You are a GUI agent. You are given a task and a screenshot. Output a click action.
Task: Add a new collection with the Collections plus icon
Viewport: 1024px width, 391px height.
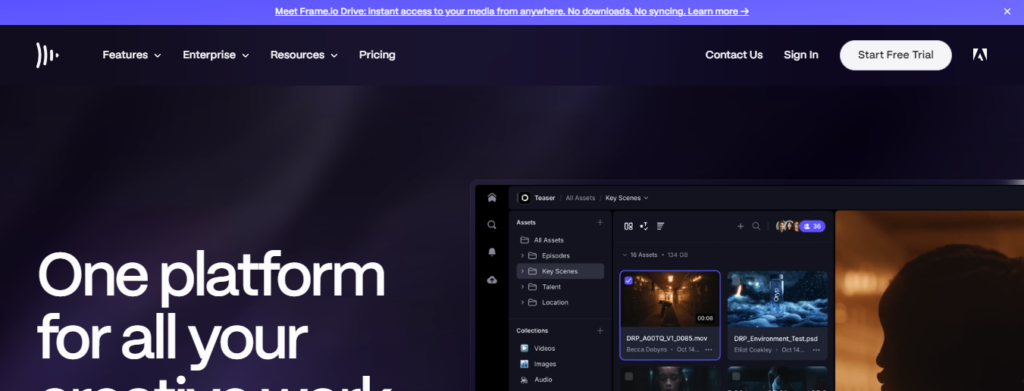(600, 331)
